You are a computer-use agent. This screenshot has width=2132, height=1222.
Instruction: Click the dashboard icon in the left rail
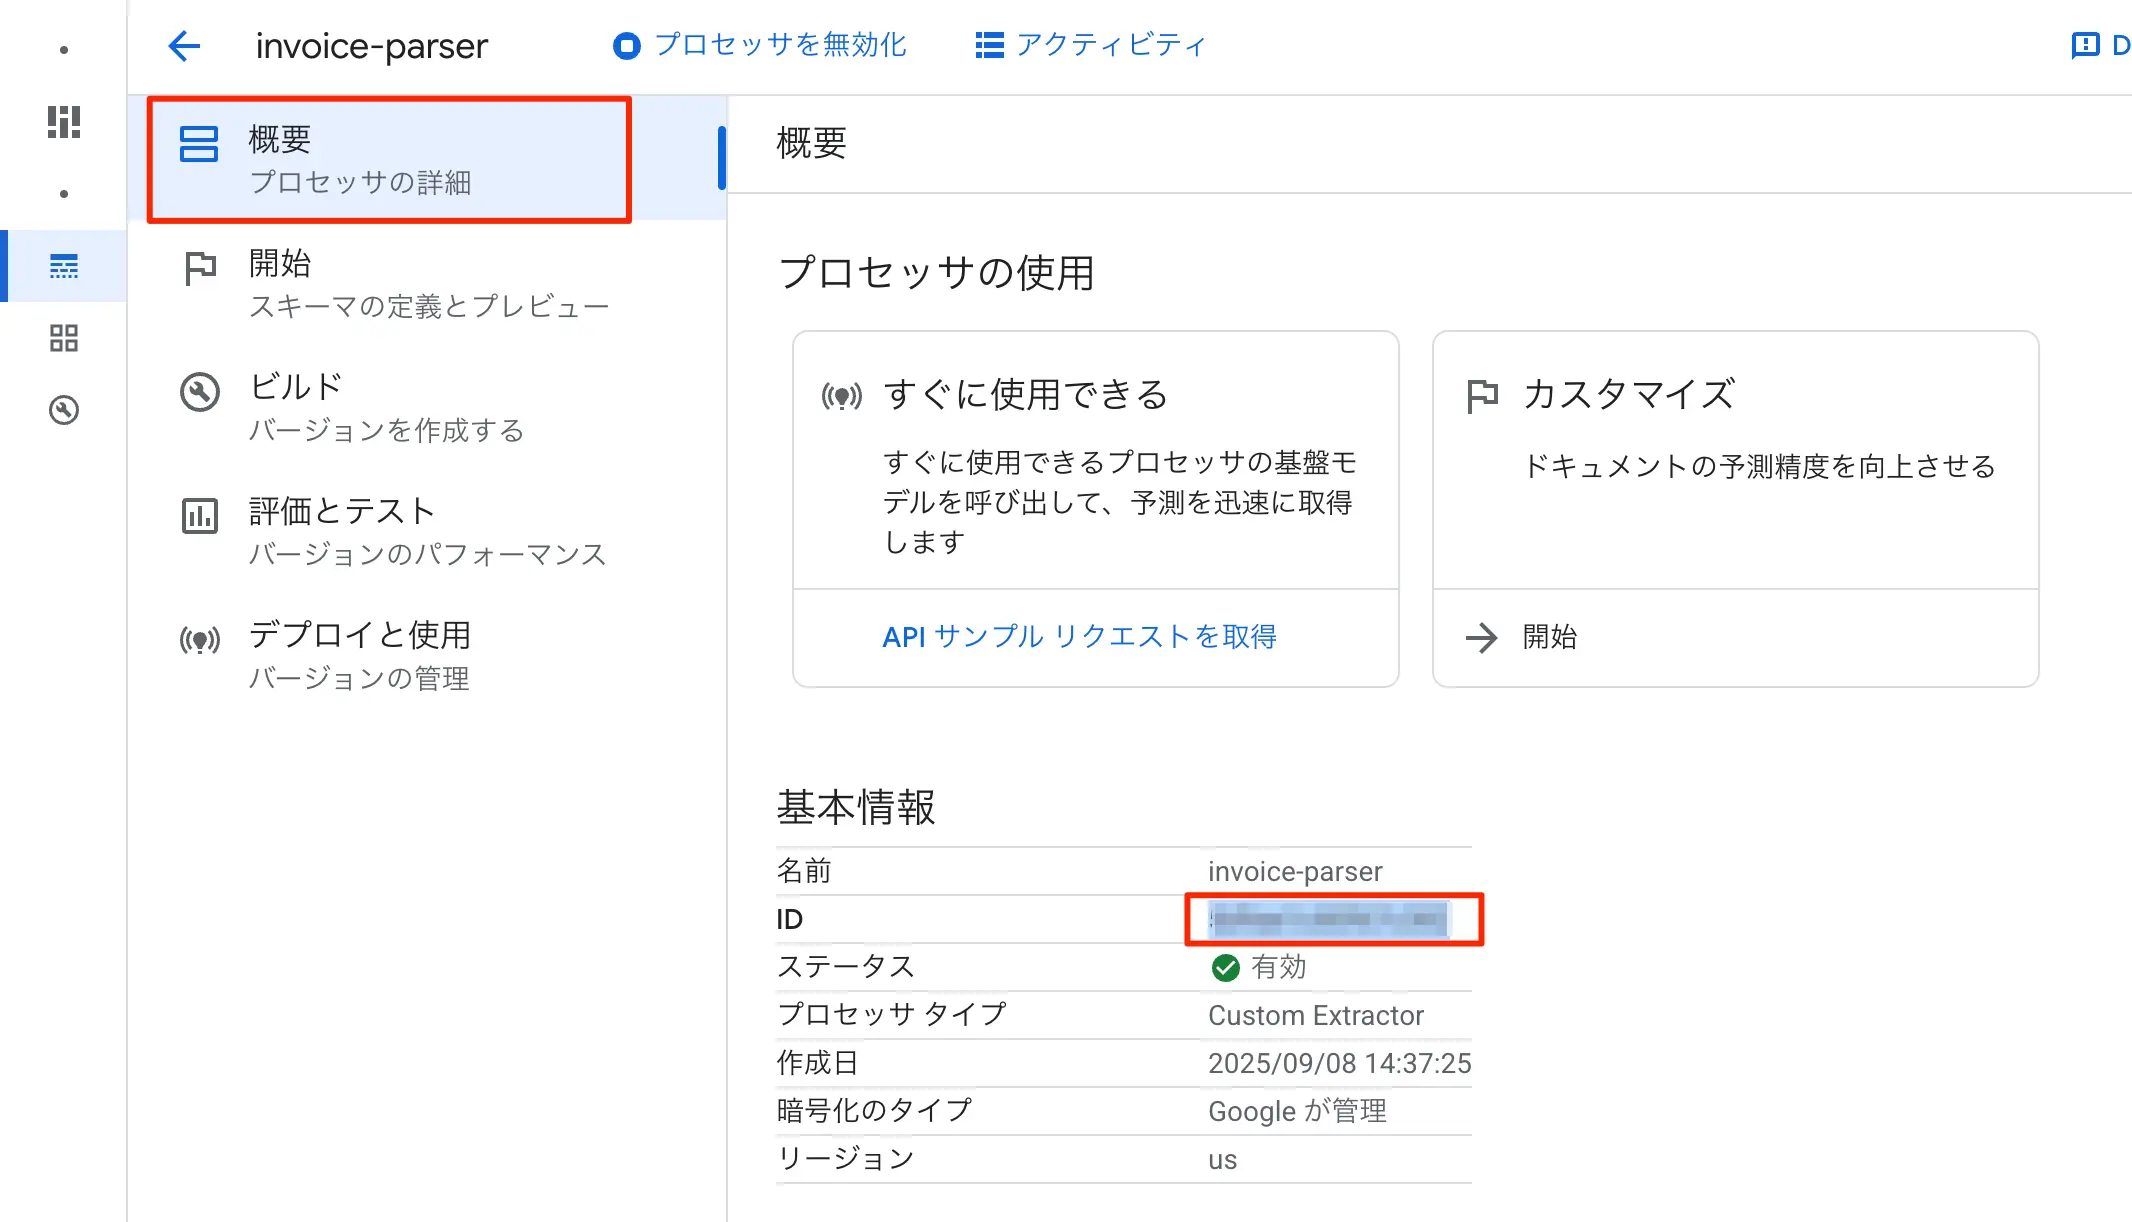pos(64,122)
